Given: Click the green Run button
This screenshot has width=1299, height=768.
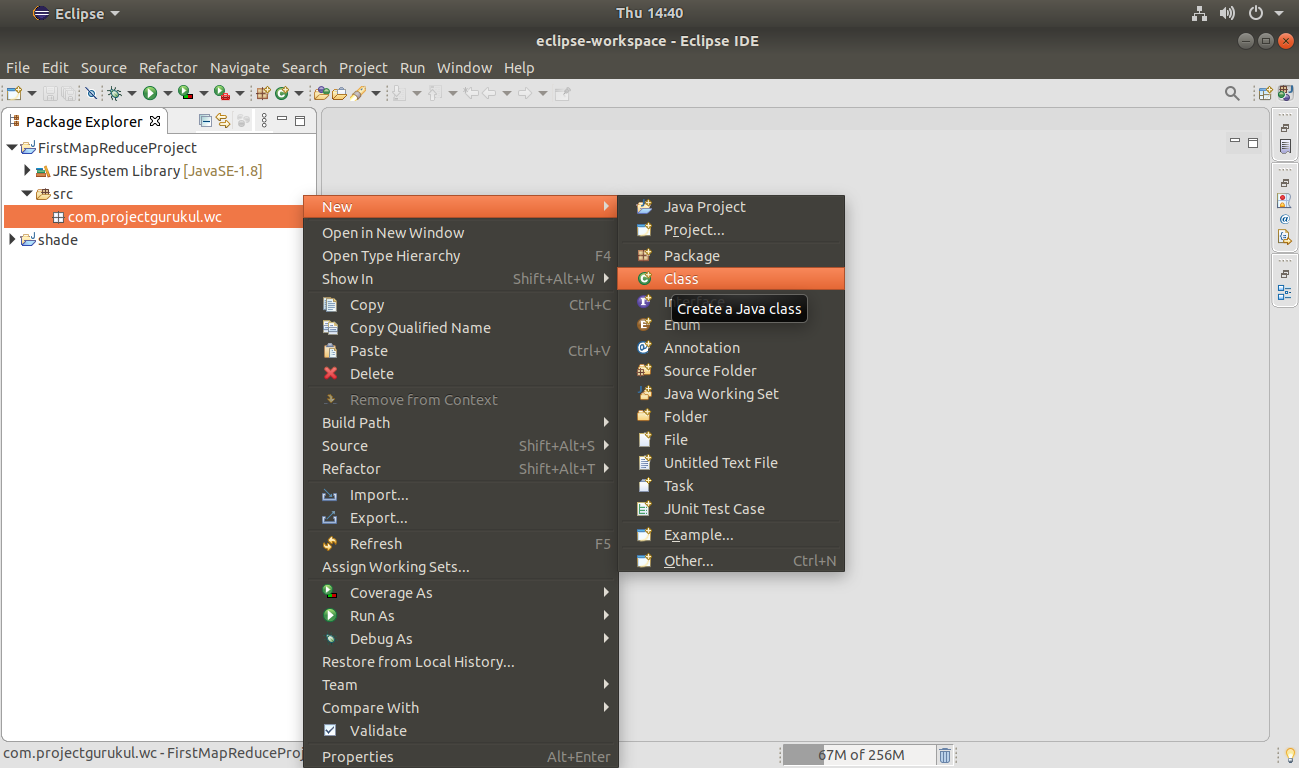Looking at the screenshot, I should pos(150,93).
